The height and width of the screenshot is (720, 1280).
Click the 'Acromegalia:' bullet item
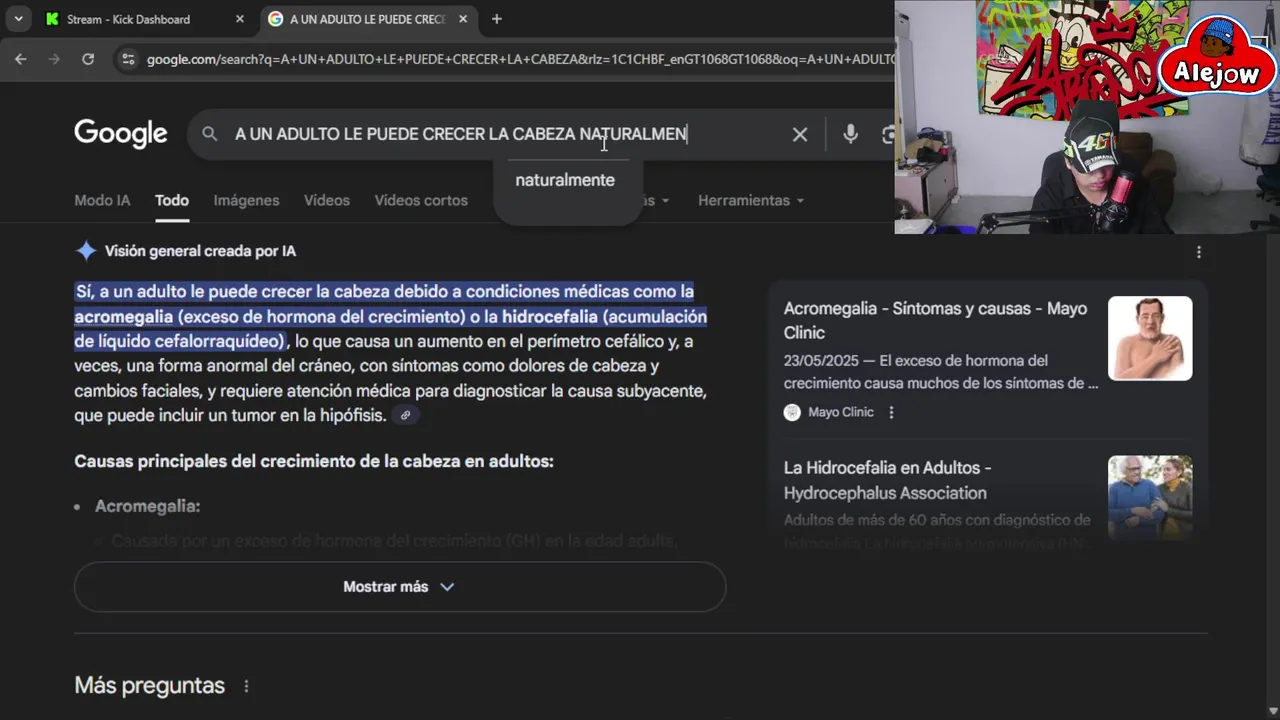[147, 506]
